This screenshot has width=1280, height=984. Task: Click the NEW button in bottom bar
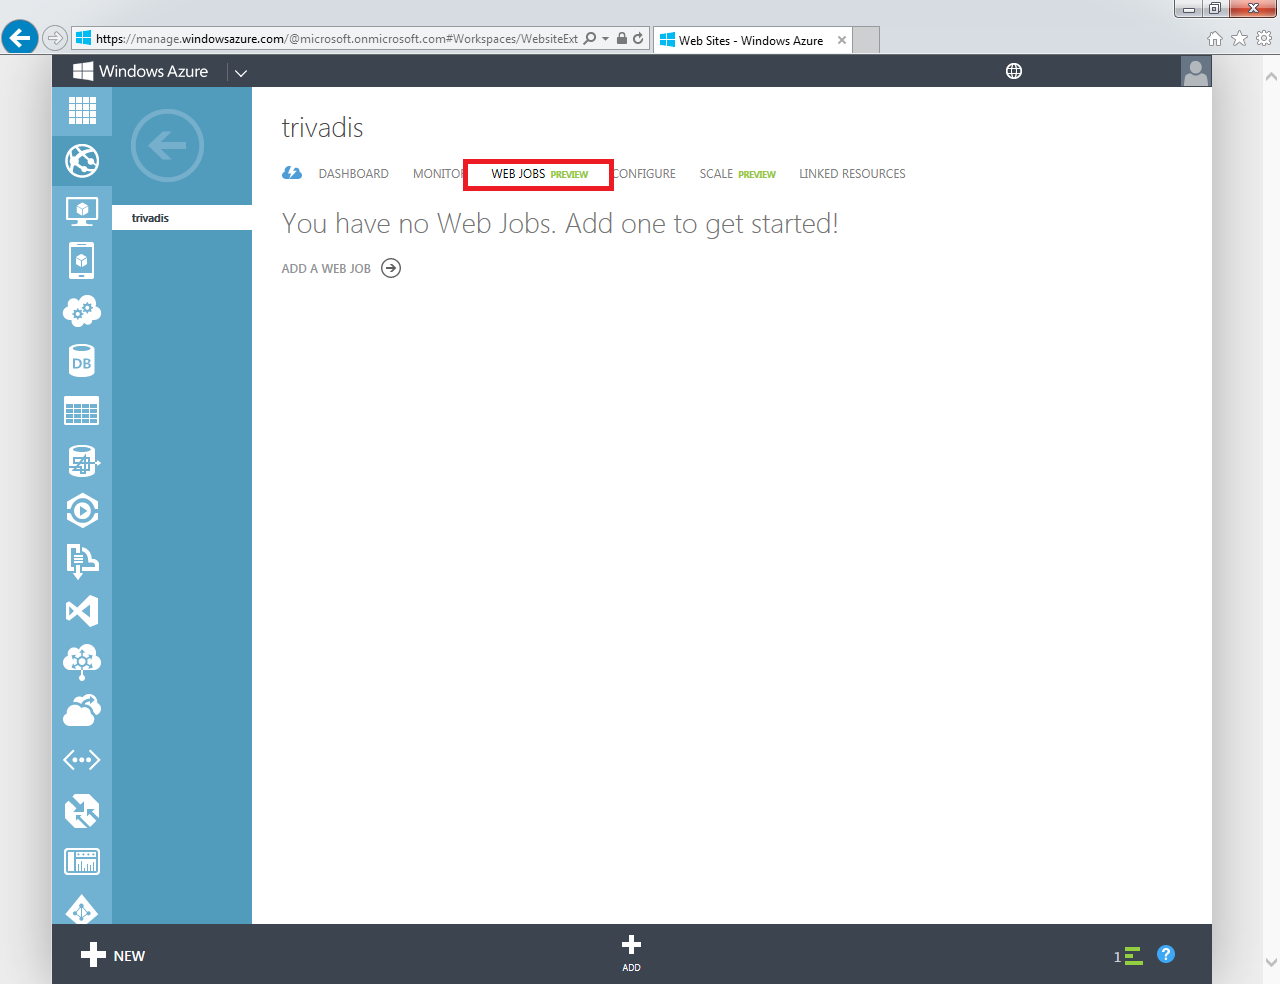point(113,955)
